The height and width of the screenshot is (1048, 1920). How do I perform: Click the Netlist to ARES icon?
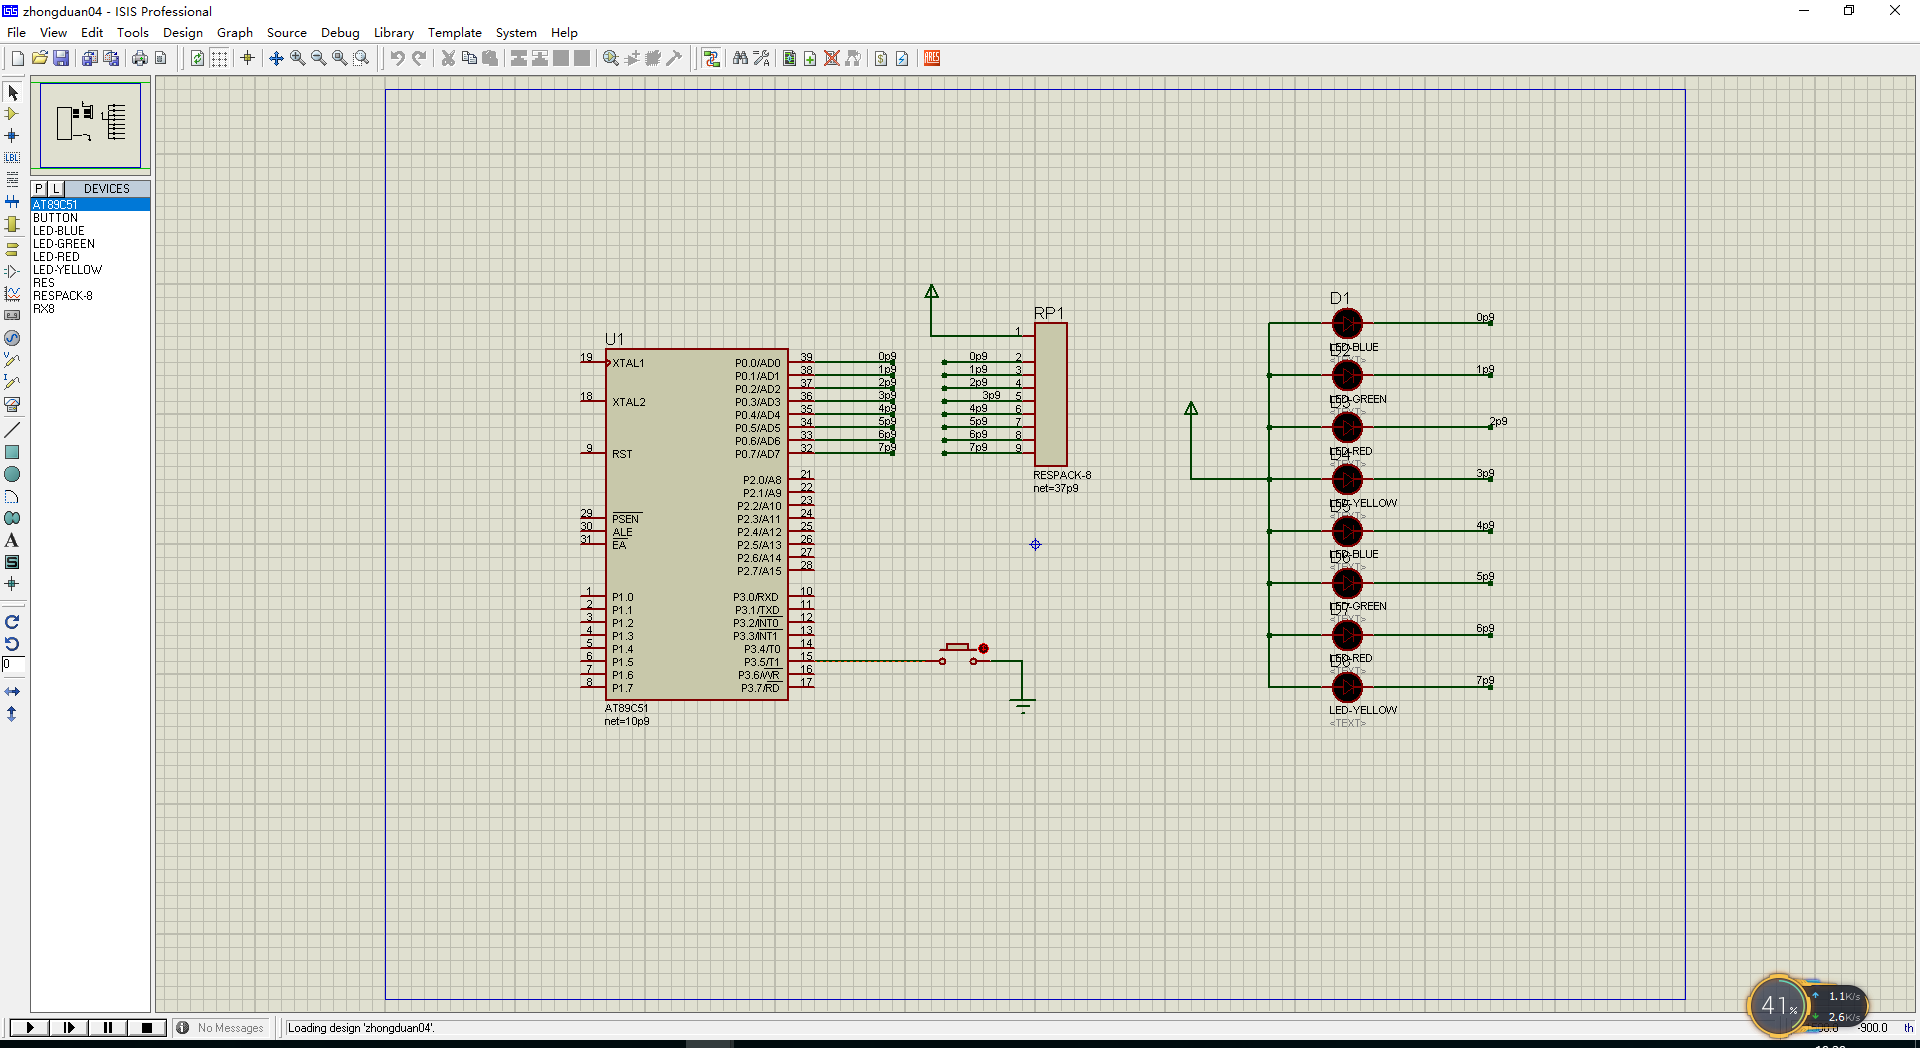932,58
